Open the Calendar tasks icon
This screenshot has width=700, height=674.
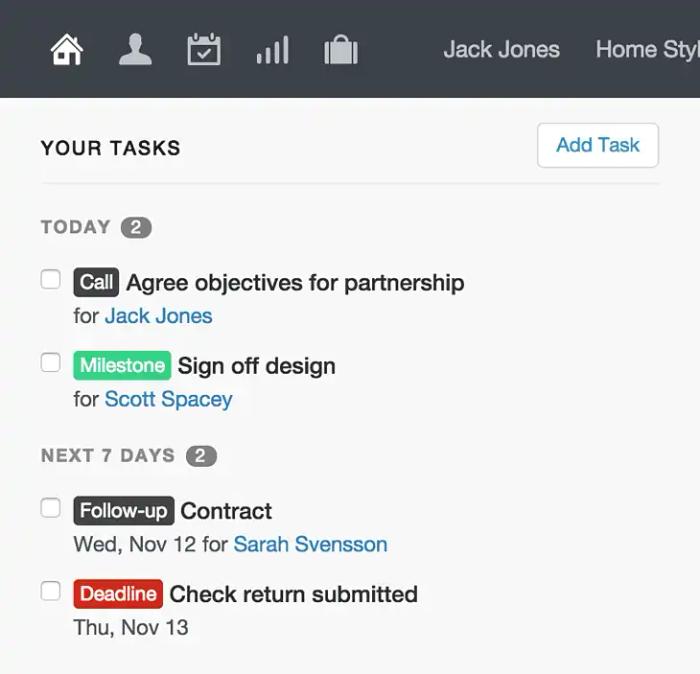pos(204,50)
